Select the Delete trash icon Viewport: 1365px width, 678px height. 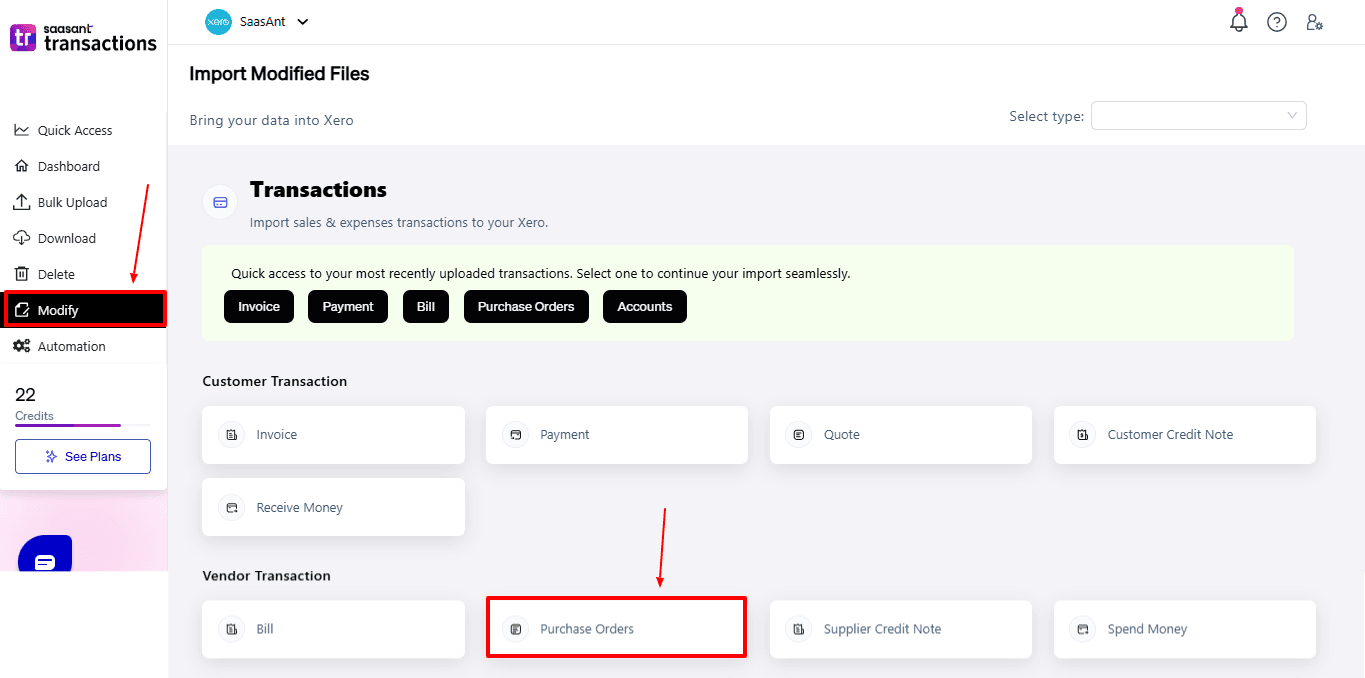[x=21, y=274]
